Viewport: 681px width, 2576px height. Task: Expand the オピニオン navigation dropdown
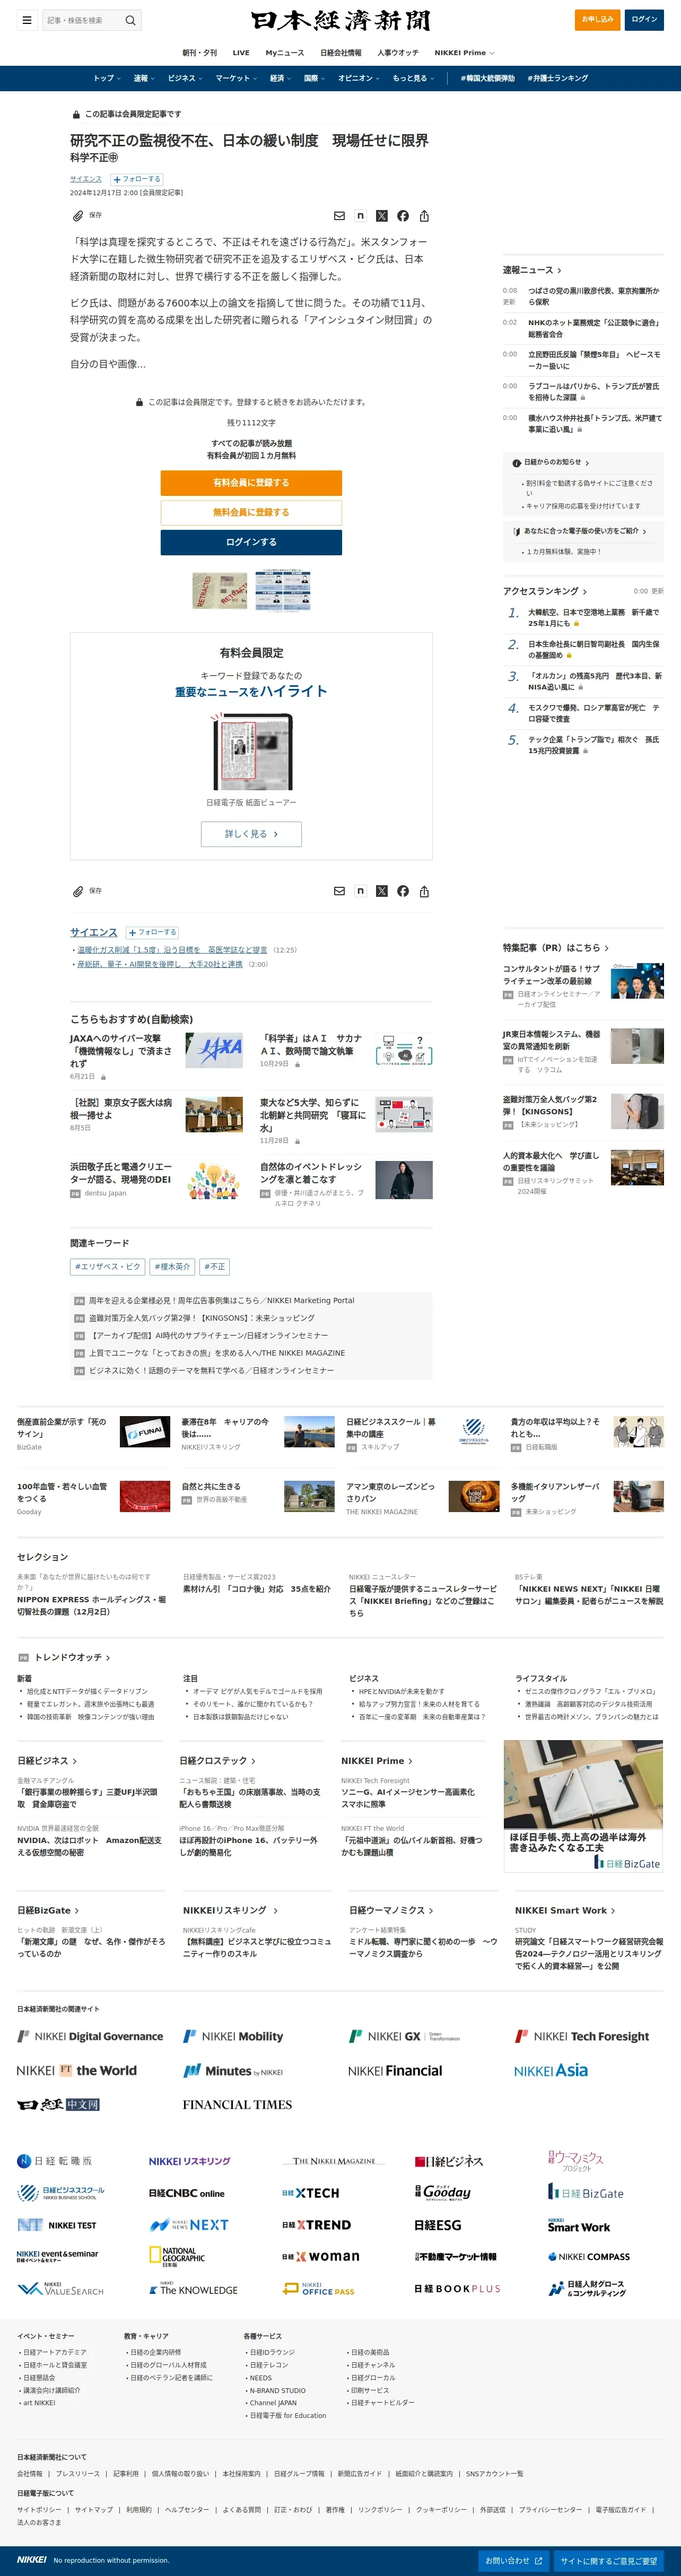click(359, 78)
